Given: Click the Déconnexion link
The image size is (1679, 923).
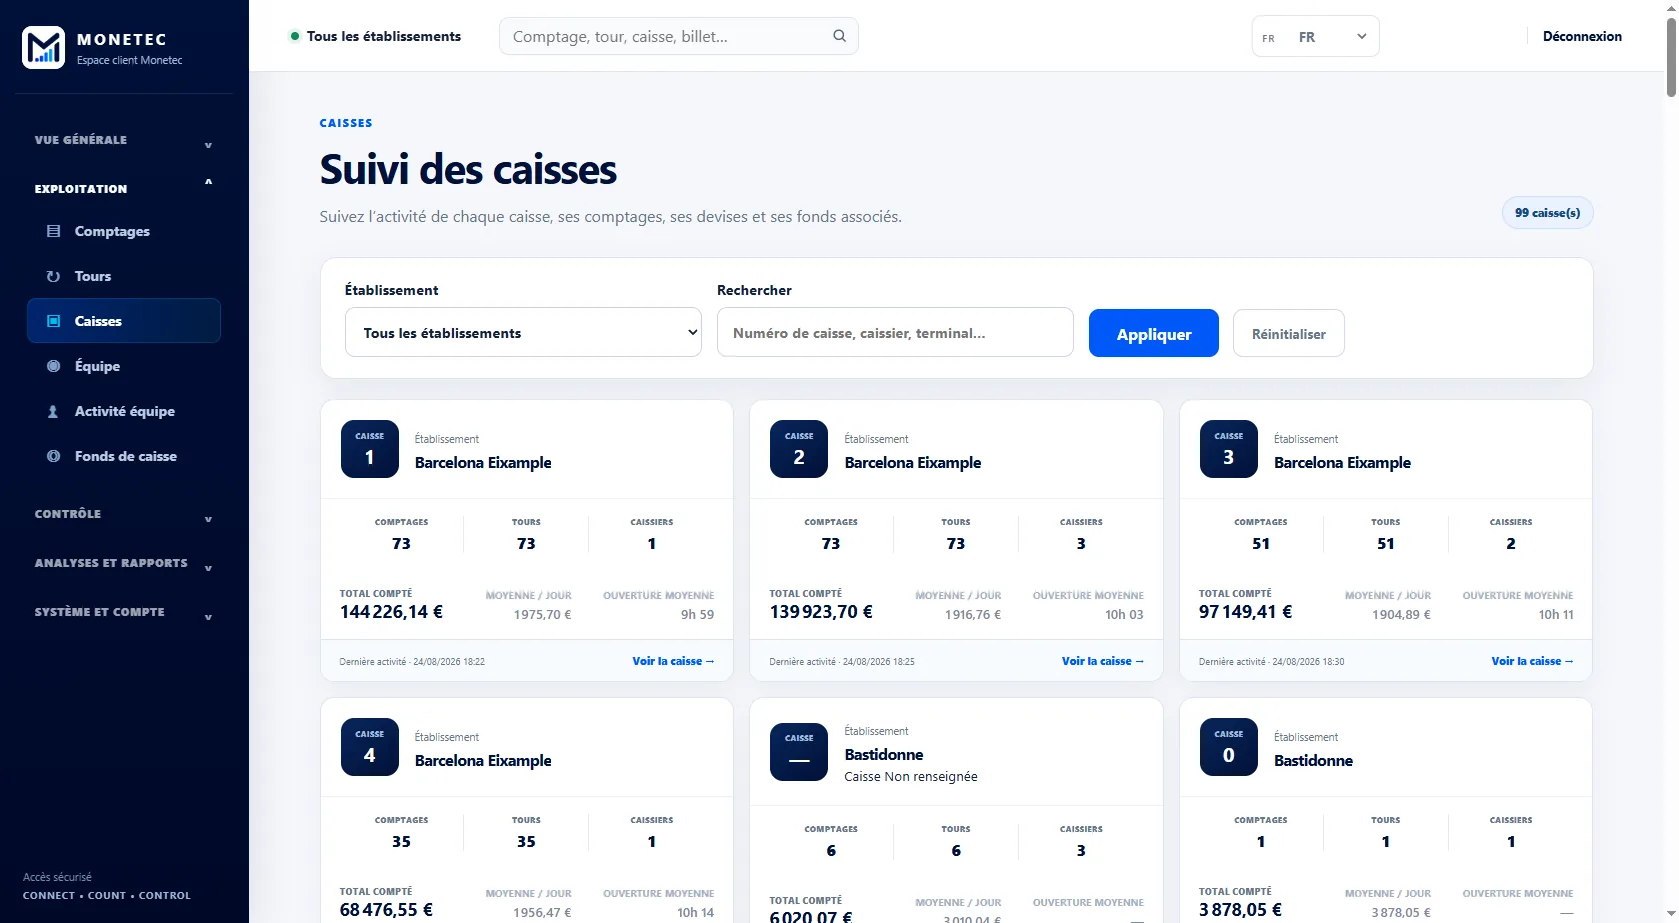Looking at the screenshot, I should tap(1582, 36).
